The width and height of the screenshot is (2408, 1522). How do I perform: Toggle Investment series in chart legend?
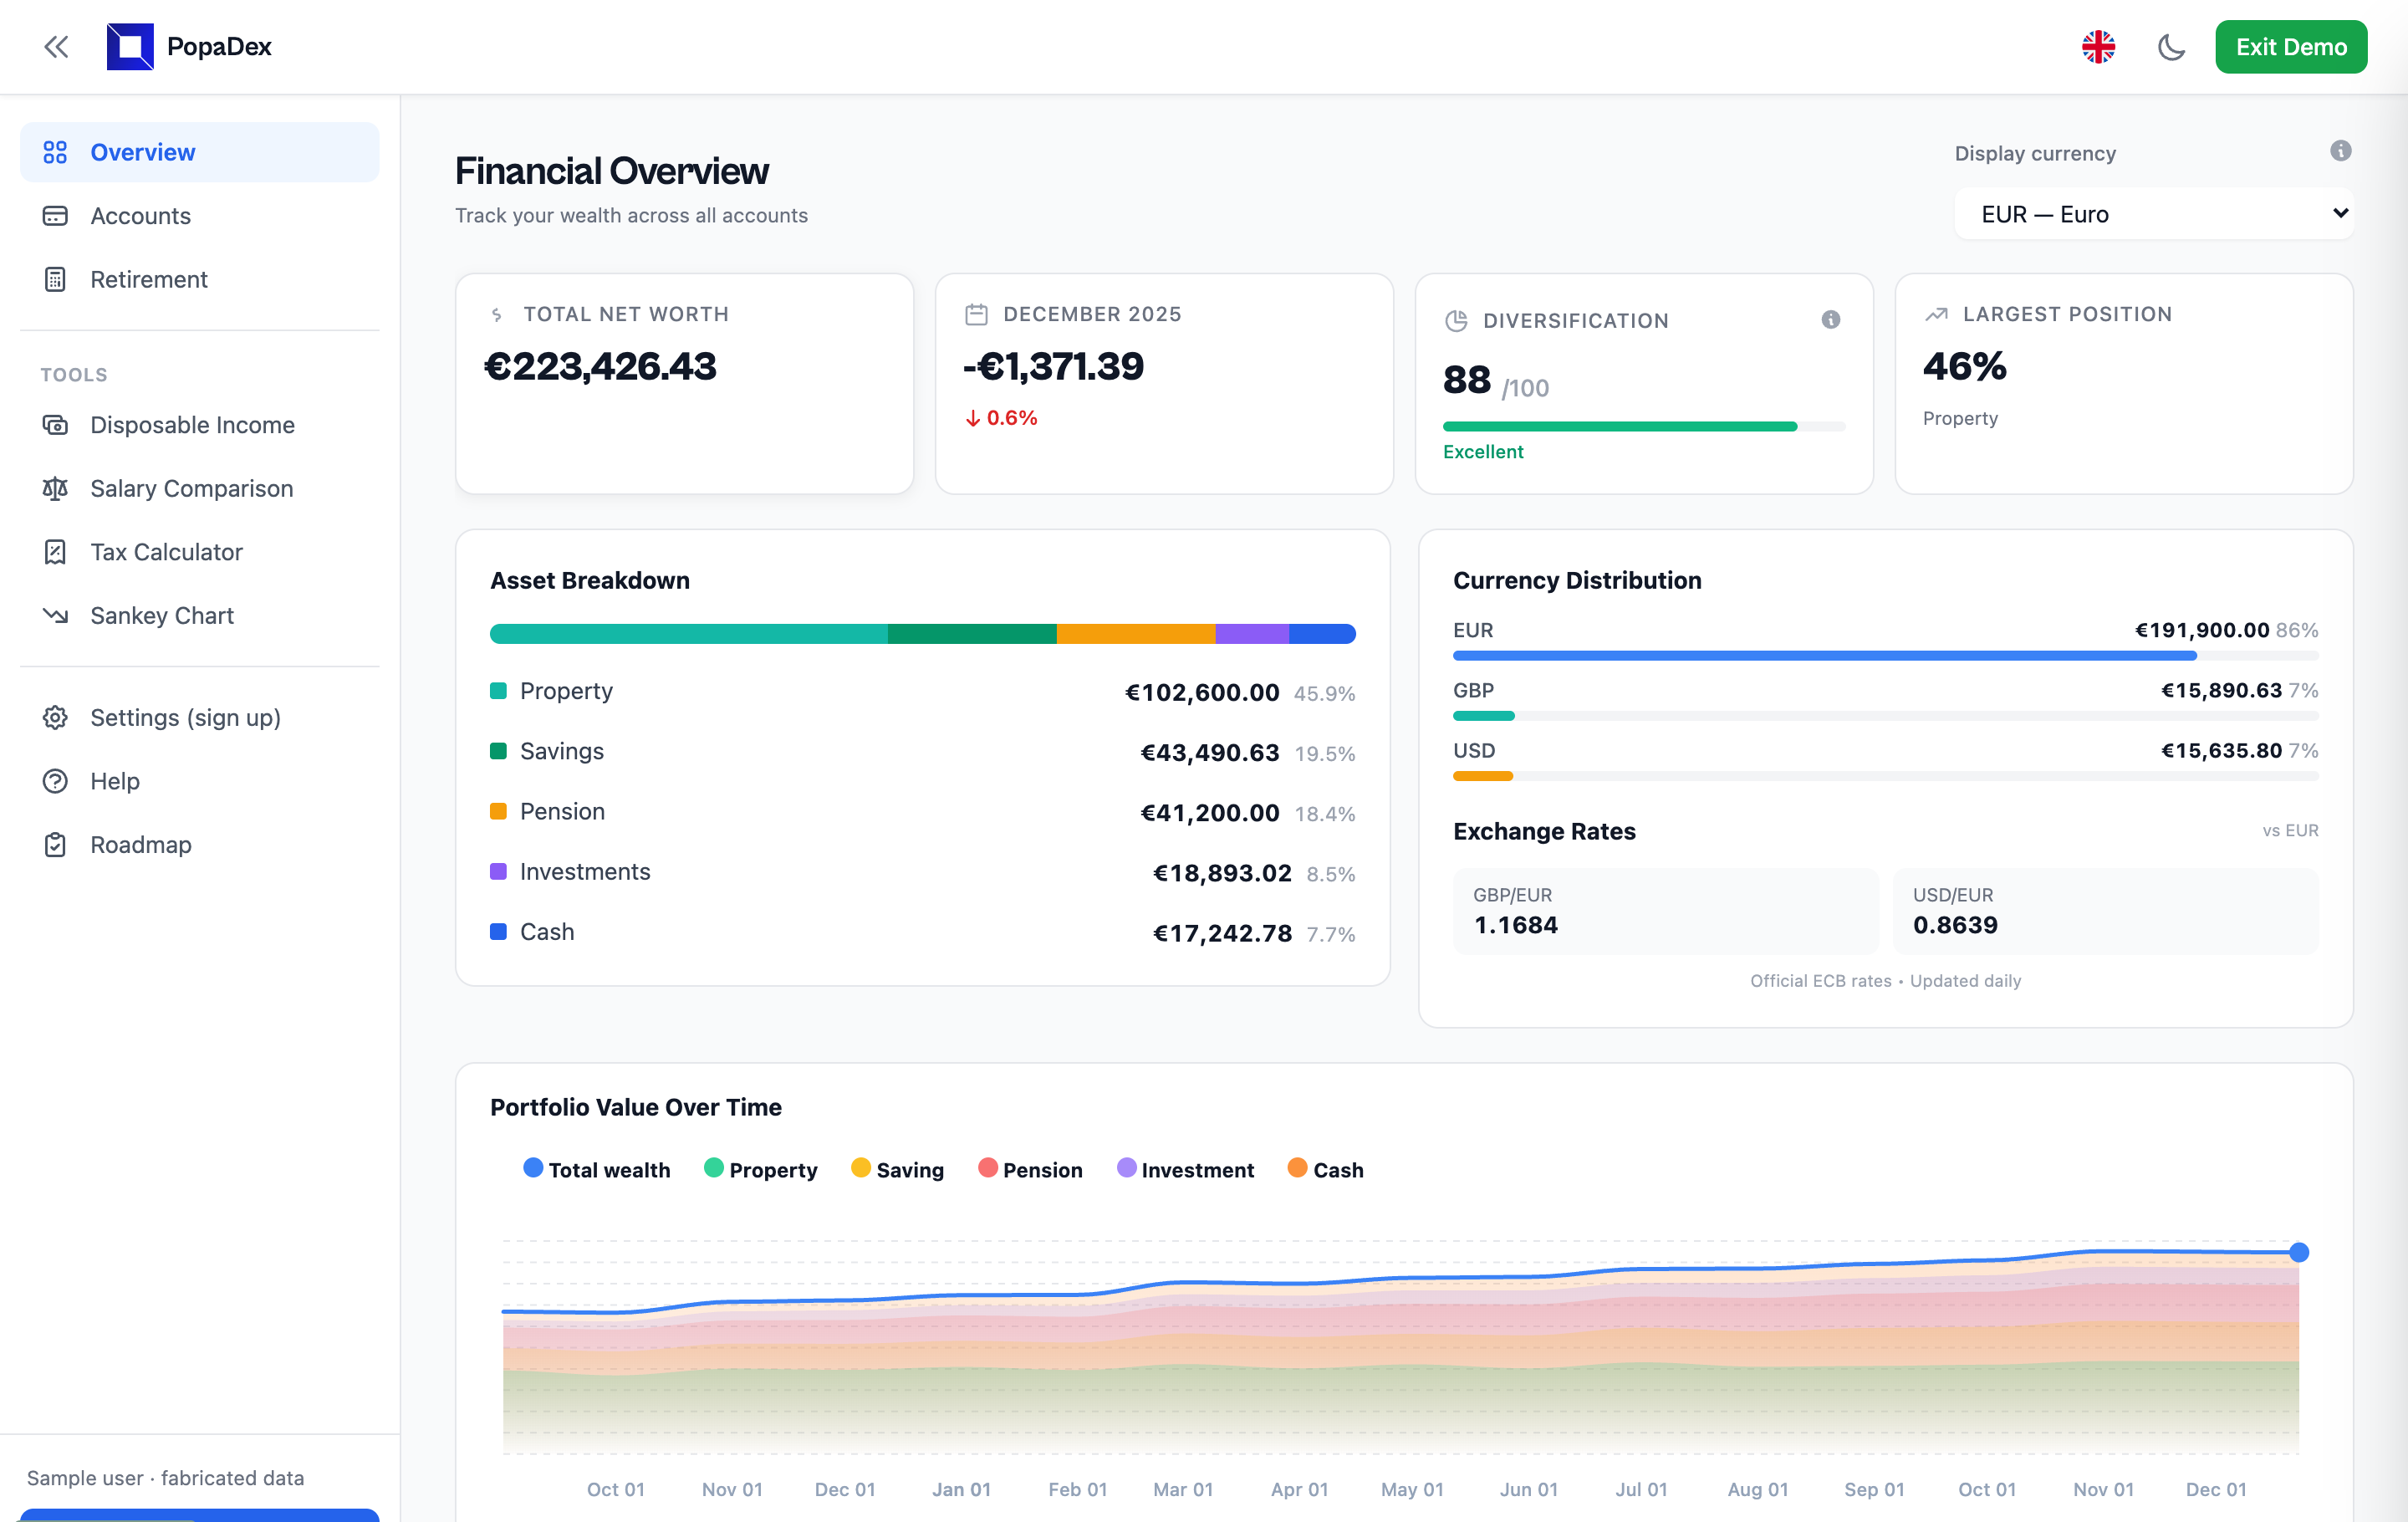(x=1185, y=1169)
